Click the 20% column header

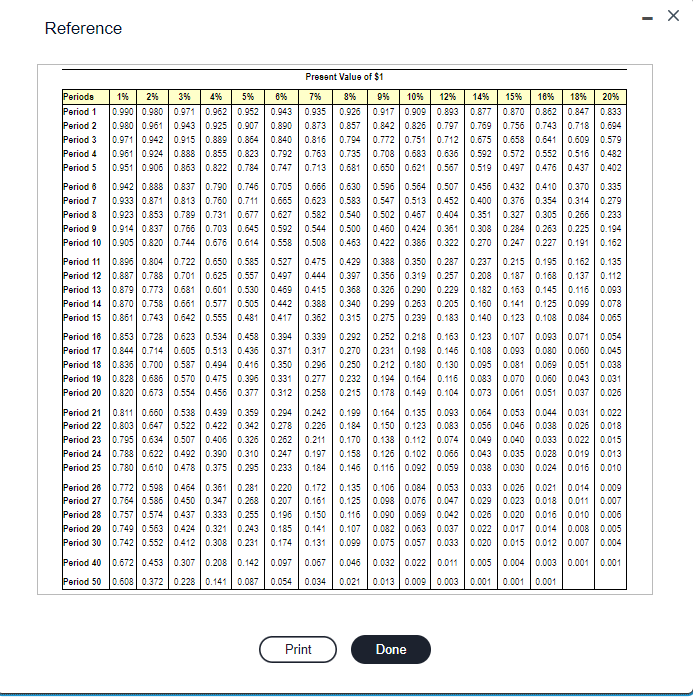click(610, 96)
